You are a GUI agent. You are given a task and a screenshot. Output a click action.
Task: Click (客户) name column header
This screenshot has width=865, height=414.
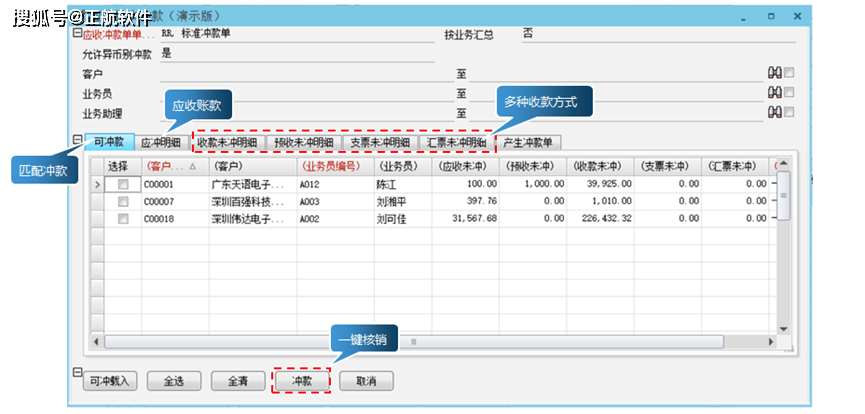coord(253,166)
